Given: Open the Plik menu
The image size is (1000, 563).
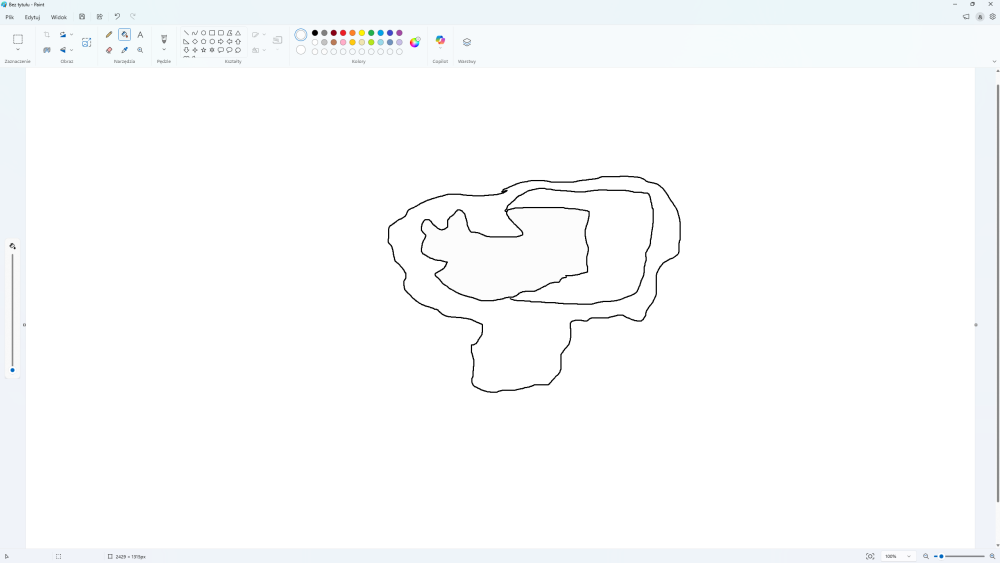Looking at the screenshot, I should click(10, 17).
